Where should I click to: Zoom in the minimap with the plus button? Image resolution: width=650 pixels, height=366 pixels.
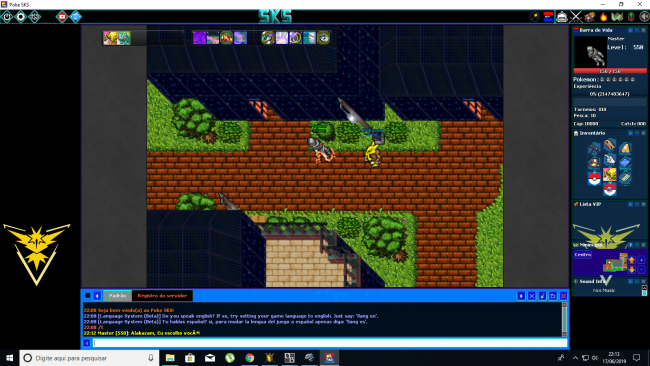pos(641,260)
